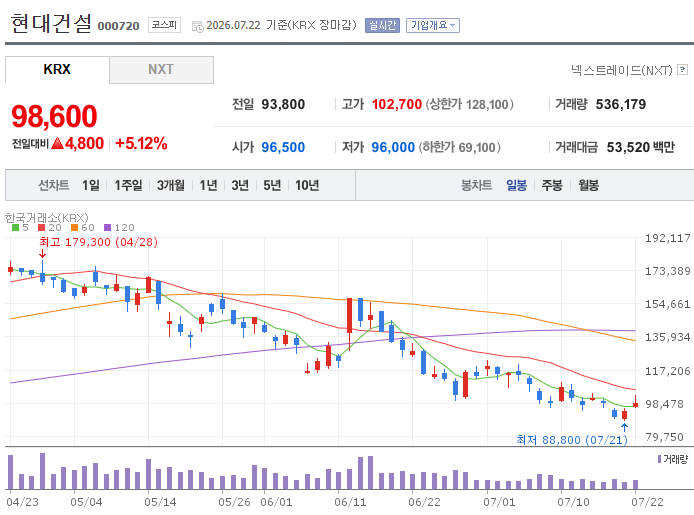Click the low price 96,000

click(x=393, y=147)
